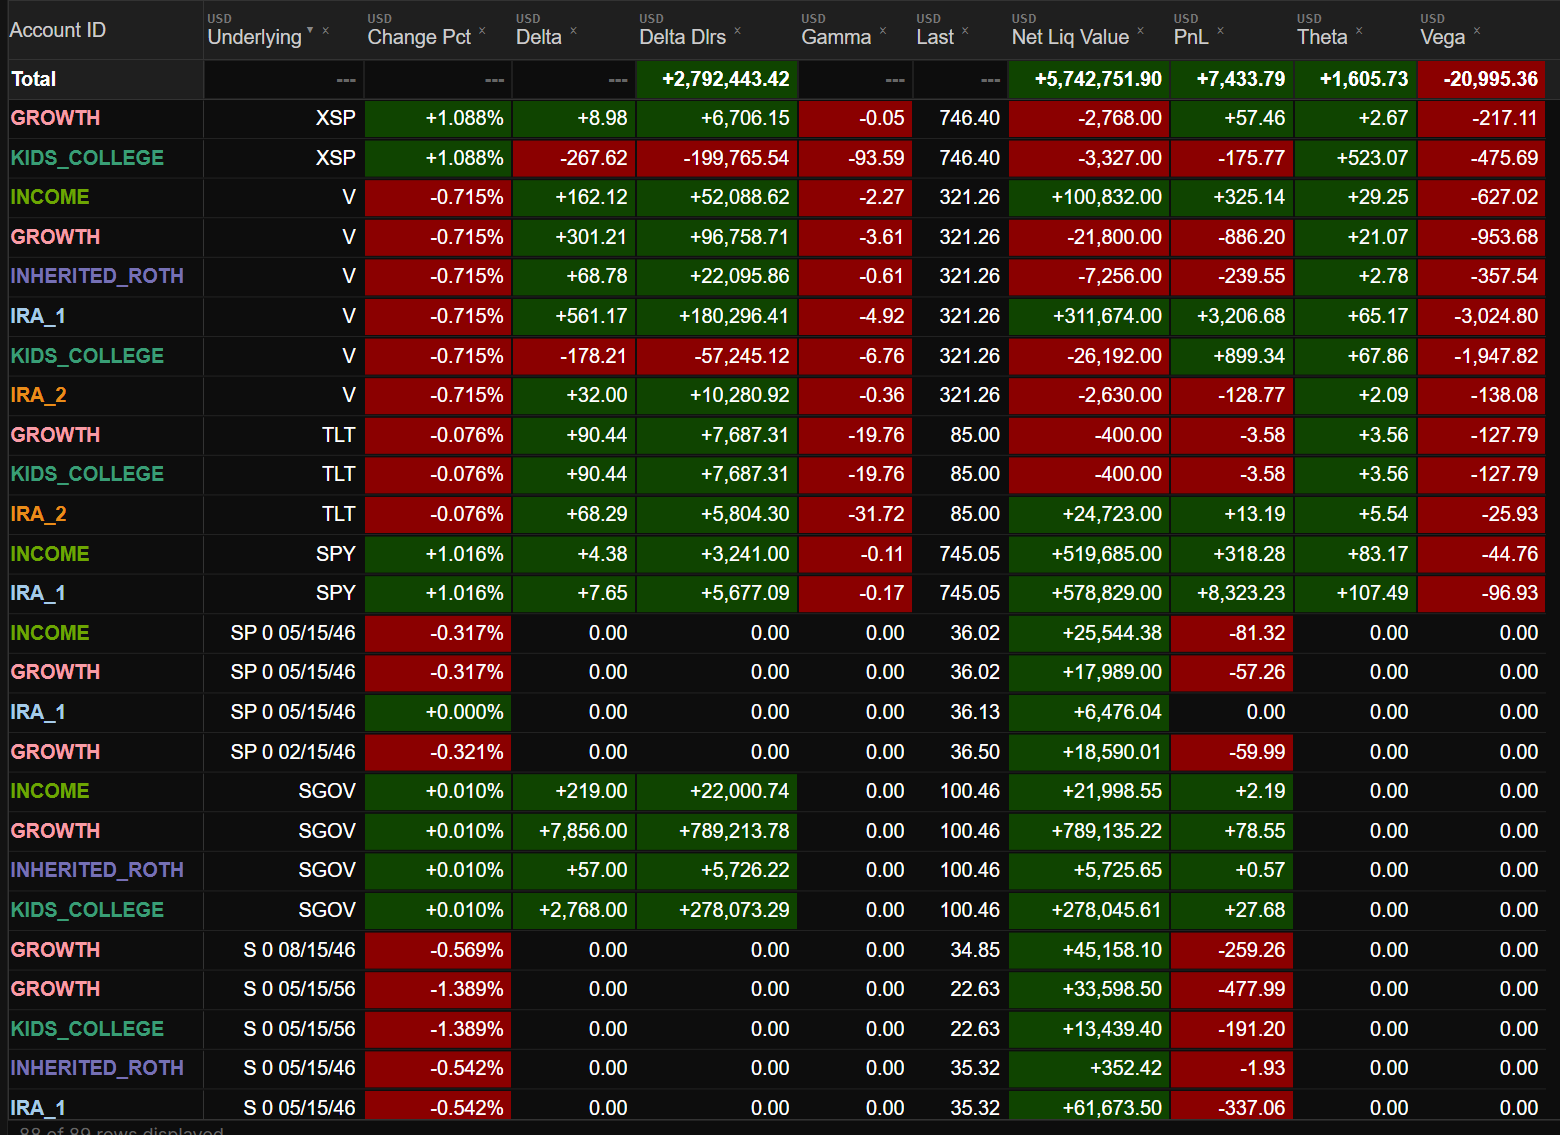Close the Delta column with its x
Image resolution: width=1560 pixels, height=1135 pixels.
click(x=573, y=31)
